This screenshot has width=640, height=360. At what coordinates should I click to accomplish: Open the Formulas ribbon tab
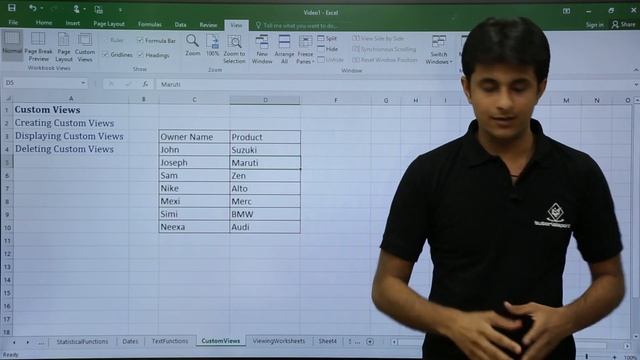pos(150,24)
